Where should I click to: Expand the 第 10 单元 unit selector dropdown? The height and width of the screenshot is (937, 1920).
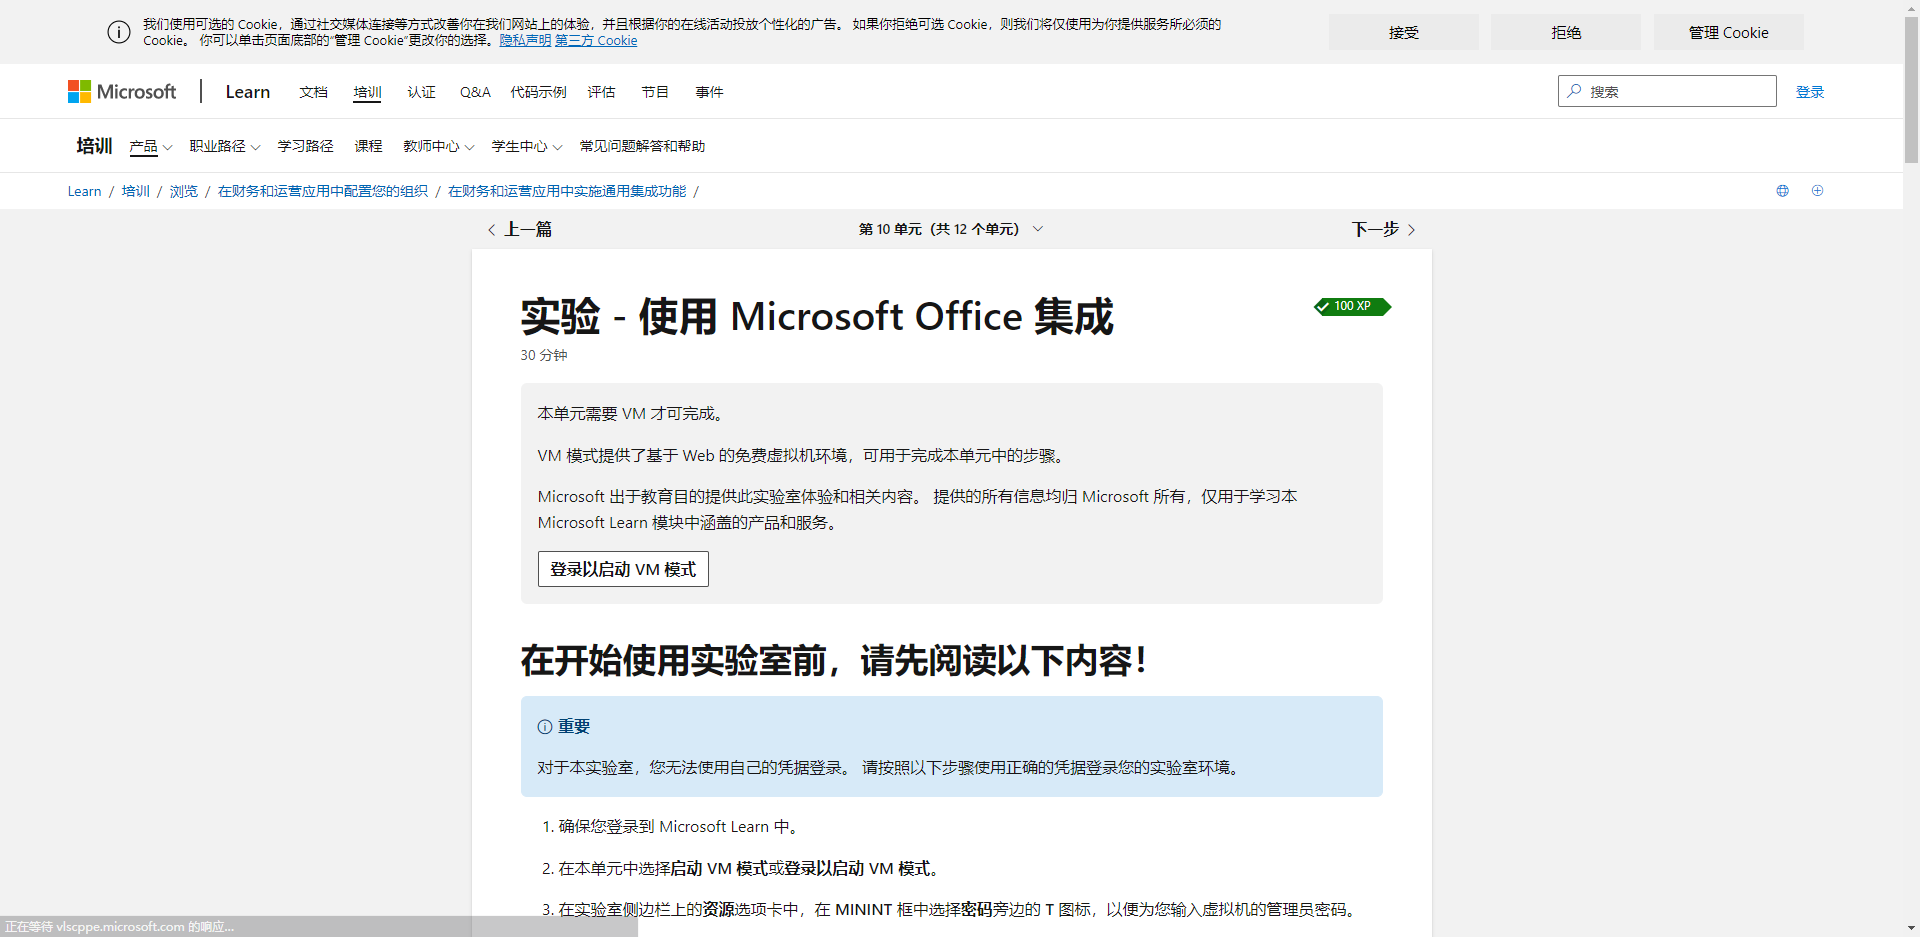pyautogui.click(x=951, y=229)
